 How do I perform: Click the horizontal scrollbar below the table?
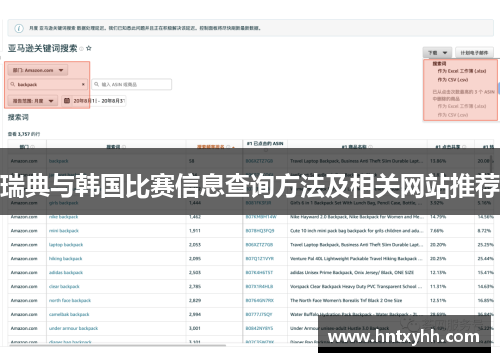117,345
